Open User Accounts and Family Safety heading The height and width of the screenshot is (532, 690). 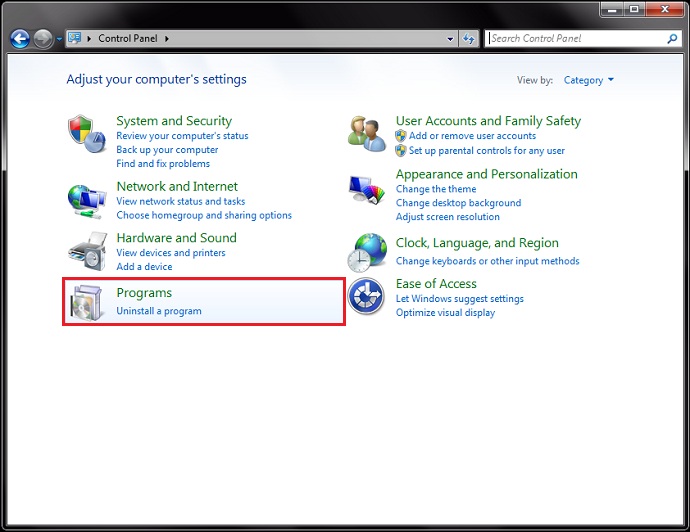pos(488,121)
